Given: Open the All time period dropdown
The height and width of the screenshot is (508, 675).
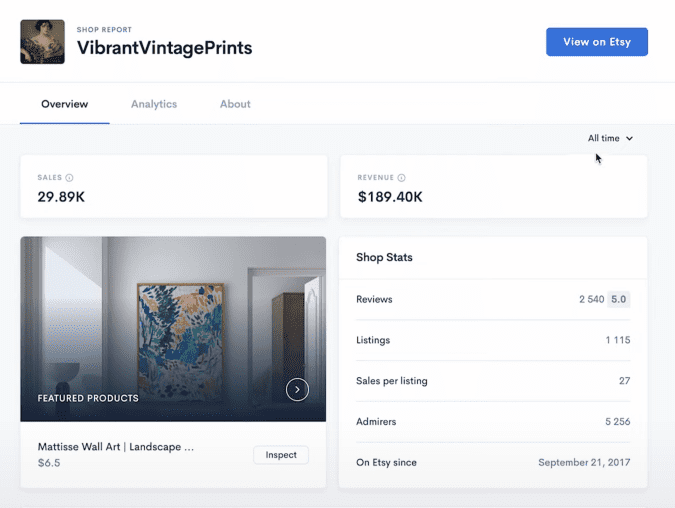Looking at the screenshot, I should coord(610,138).
